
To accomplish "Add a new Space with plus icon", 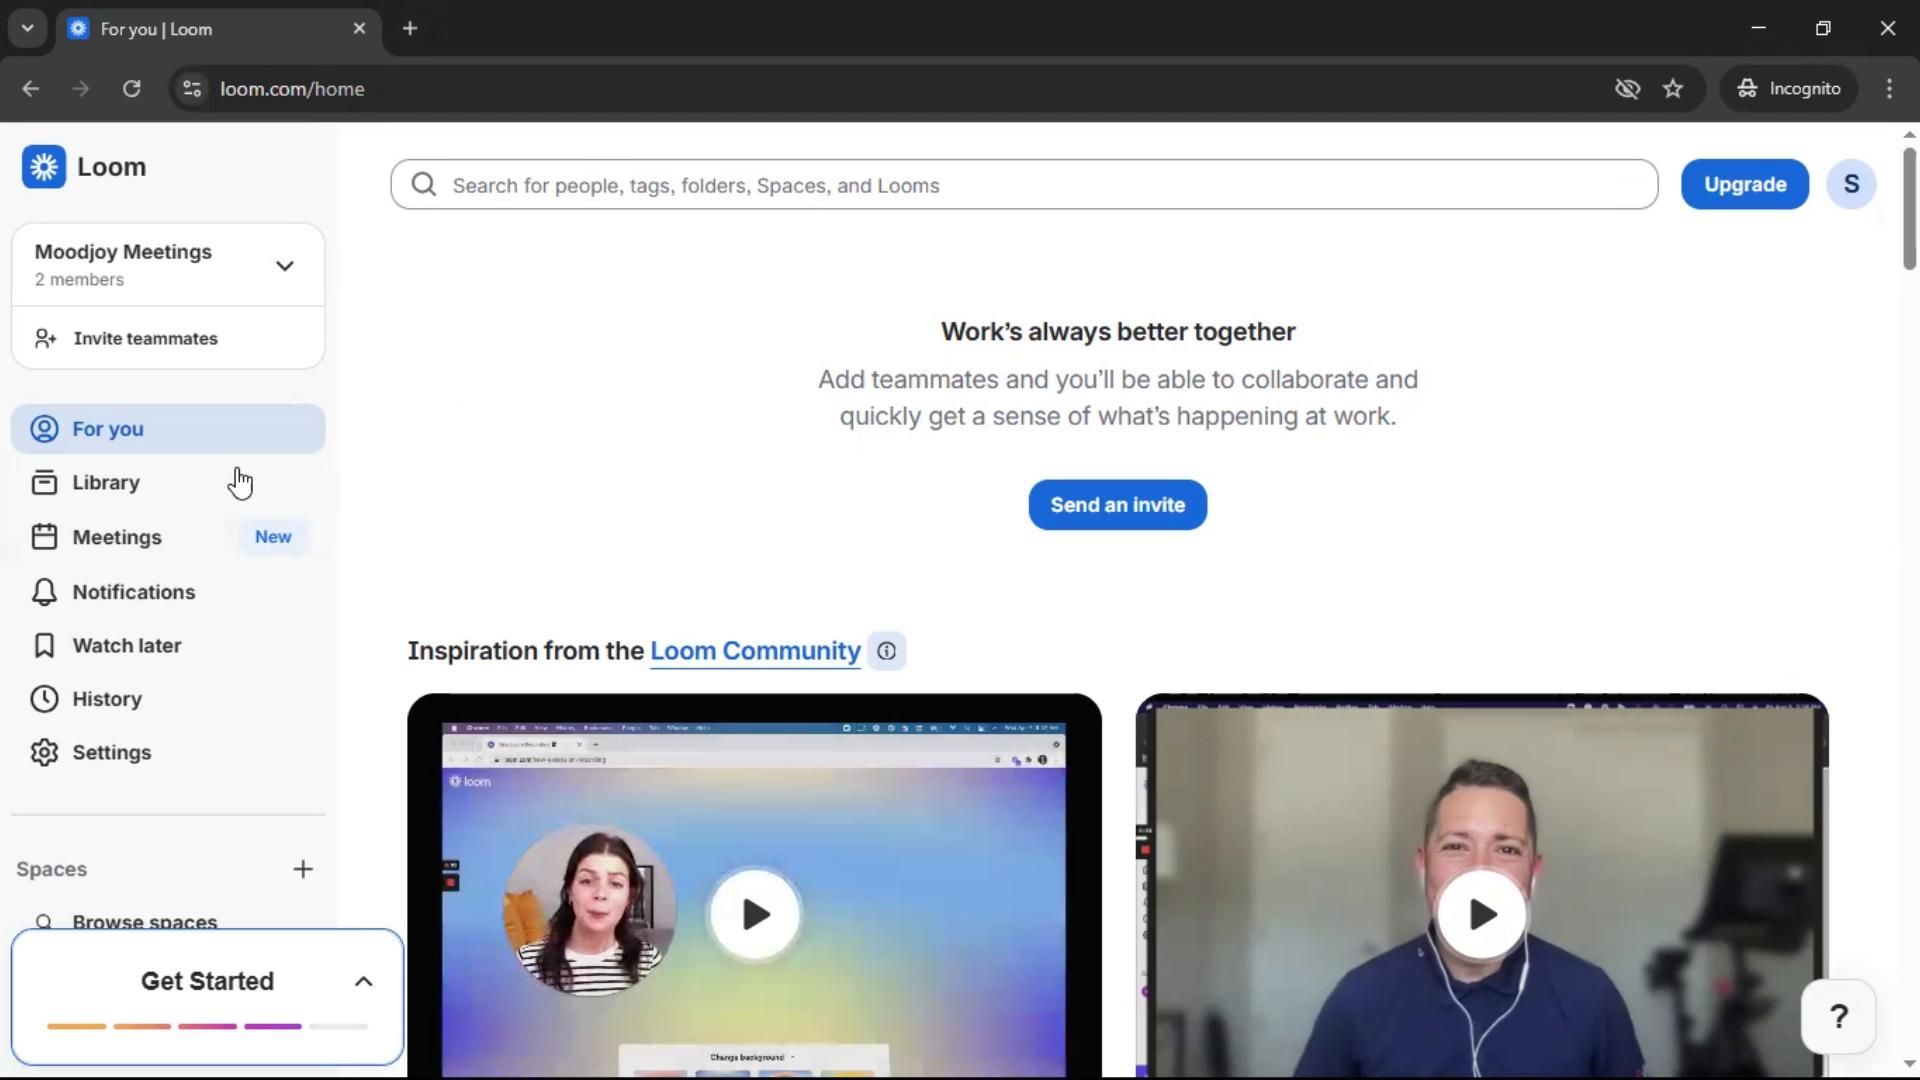I will [303, 870].
